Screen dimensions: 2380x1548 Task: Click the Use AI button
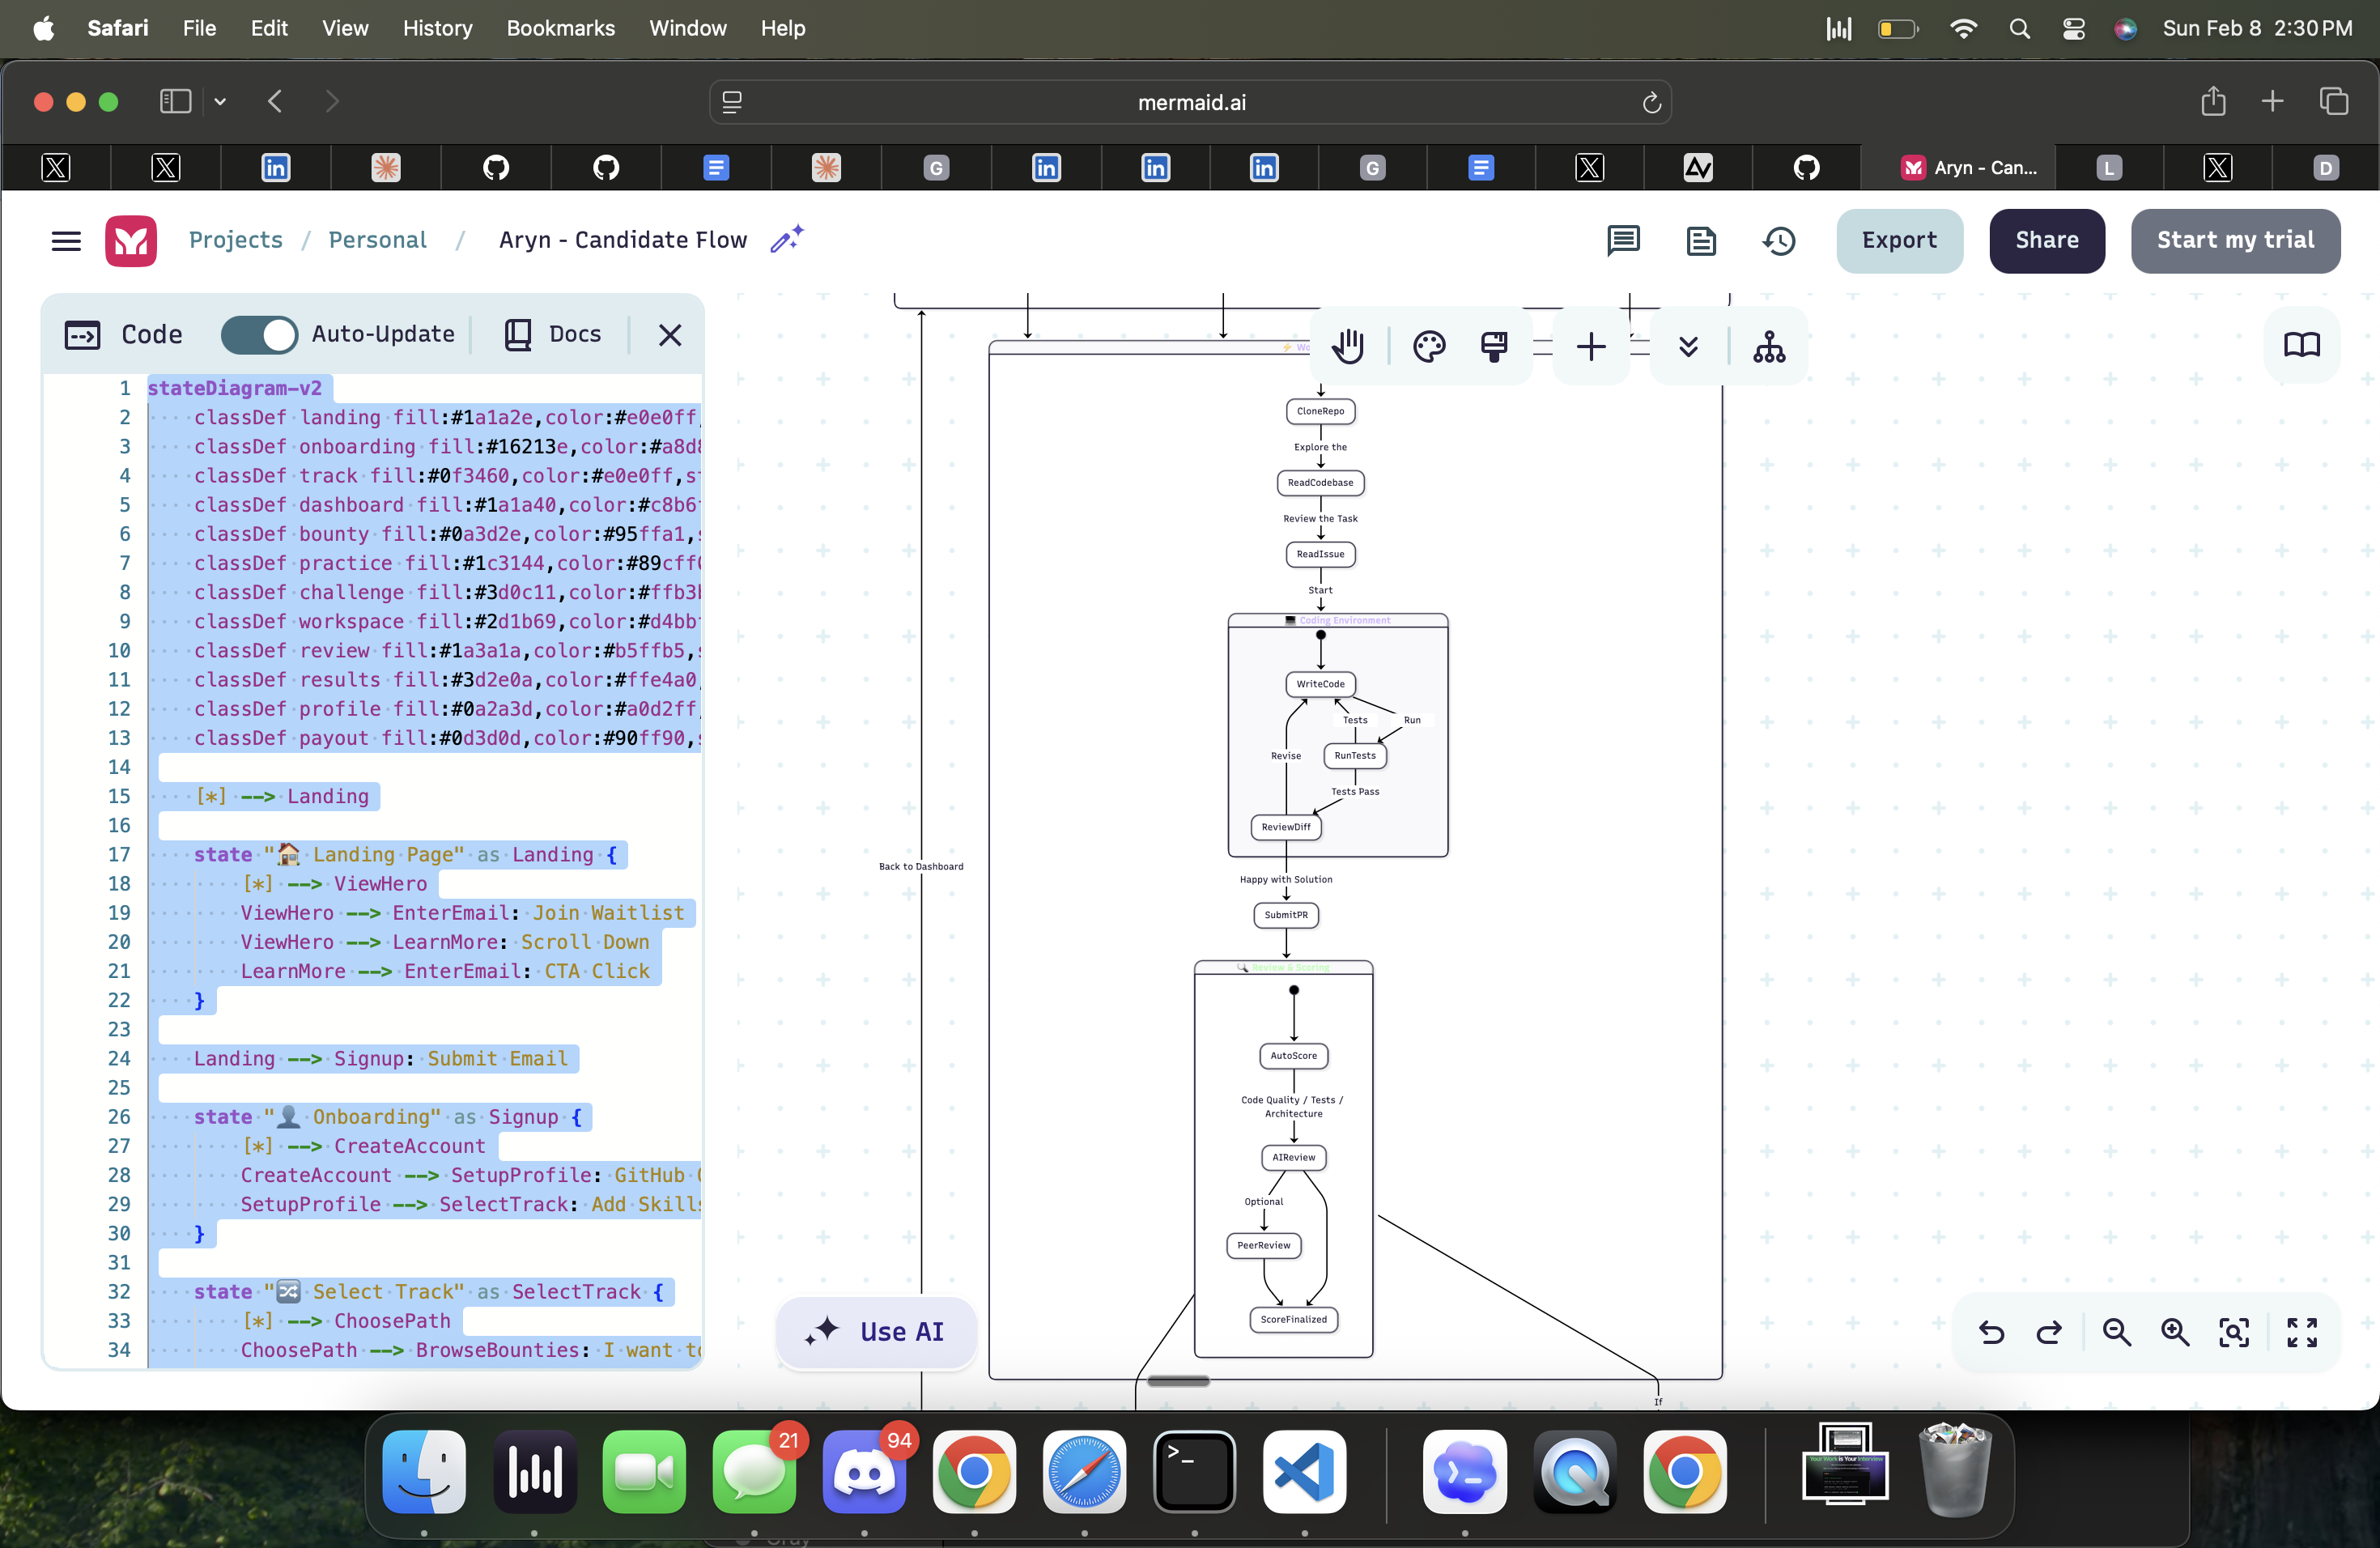(876, 1331)
